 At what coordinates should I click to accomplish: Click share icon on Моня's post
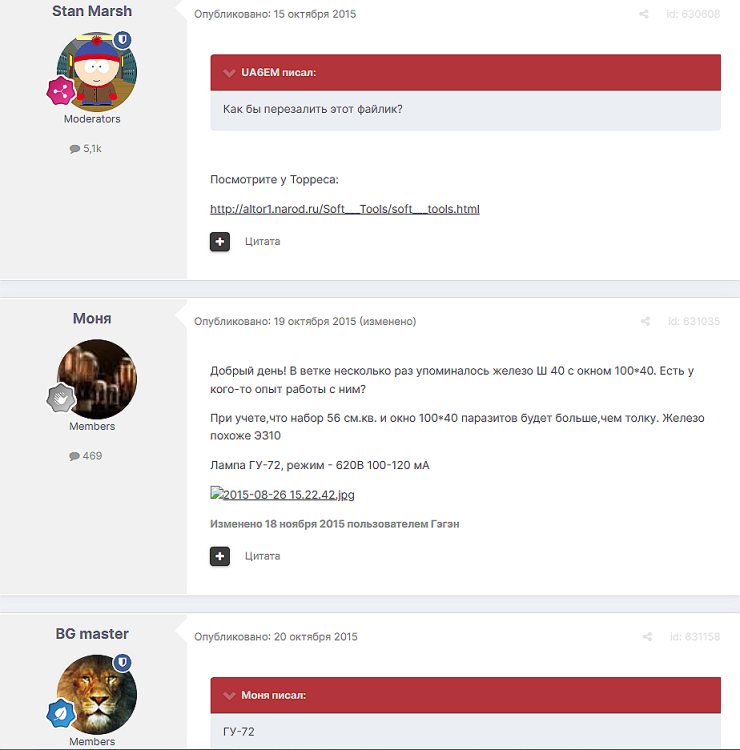click(x=645, y=321)
